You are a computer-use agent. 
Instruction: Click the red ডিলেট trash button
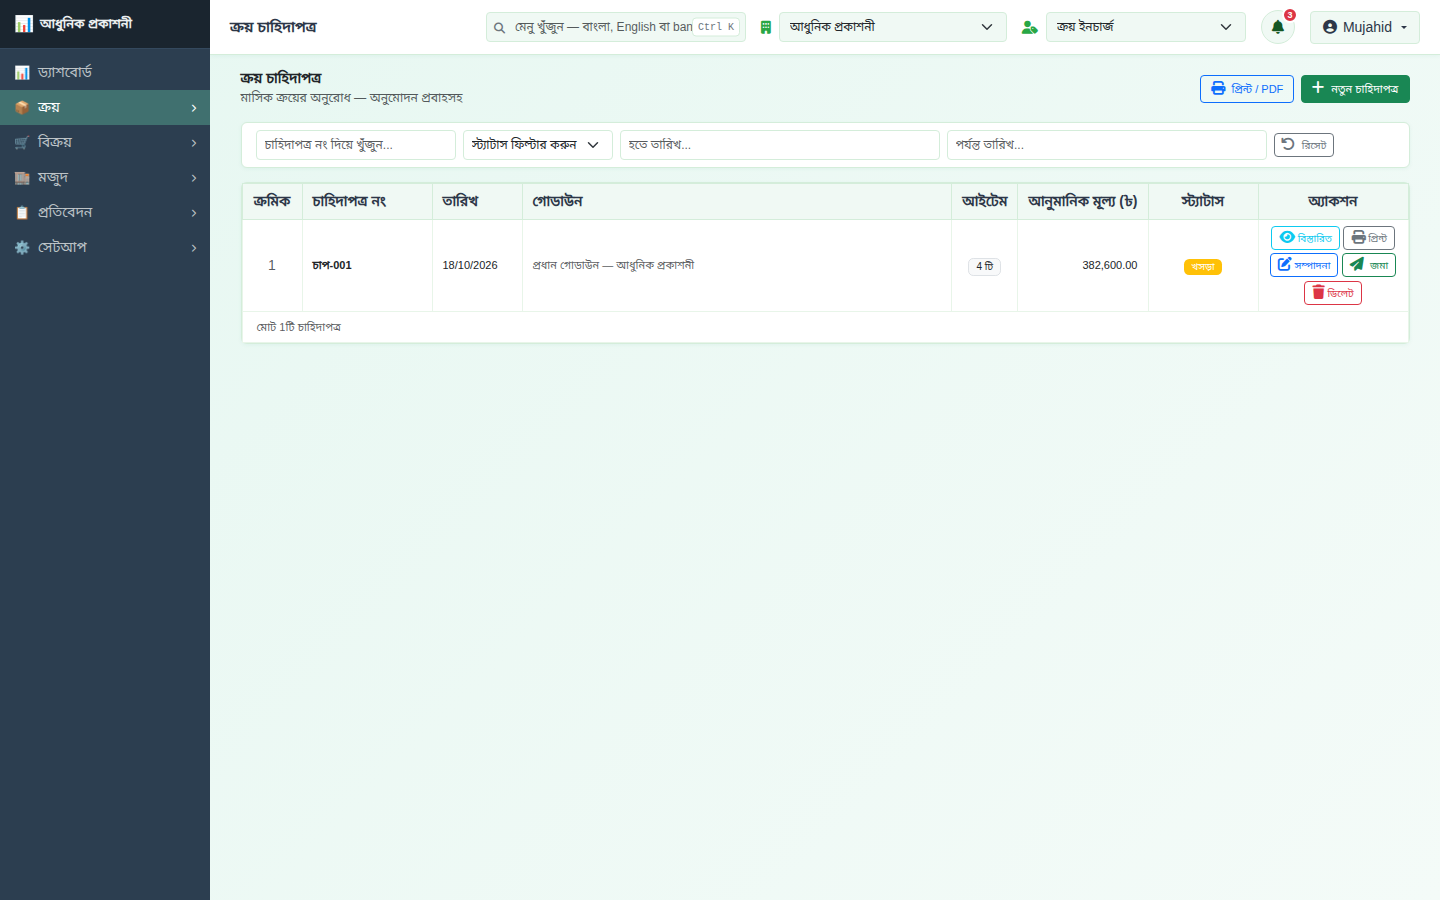coord(1333,293)
